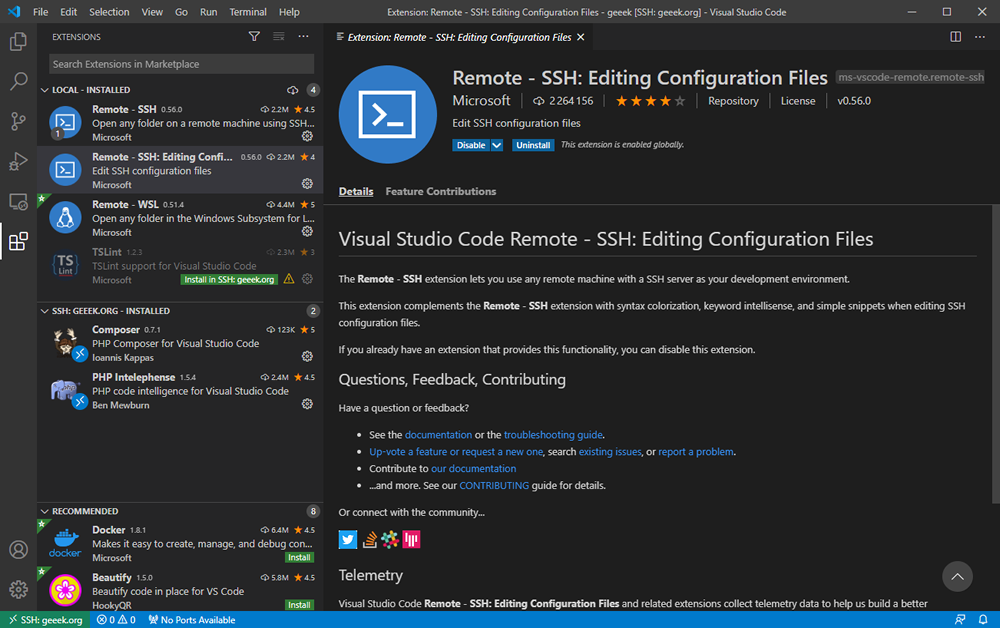Open the Explorer view in activity bar
Viewport: 1000px width, 628px height.
tap(18, 42)
